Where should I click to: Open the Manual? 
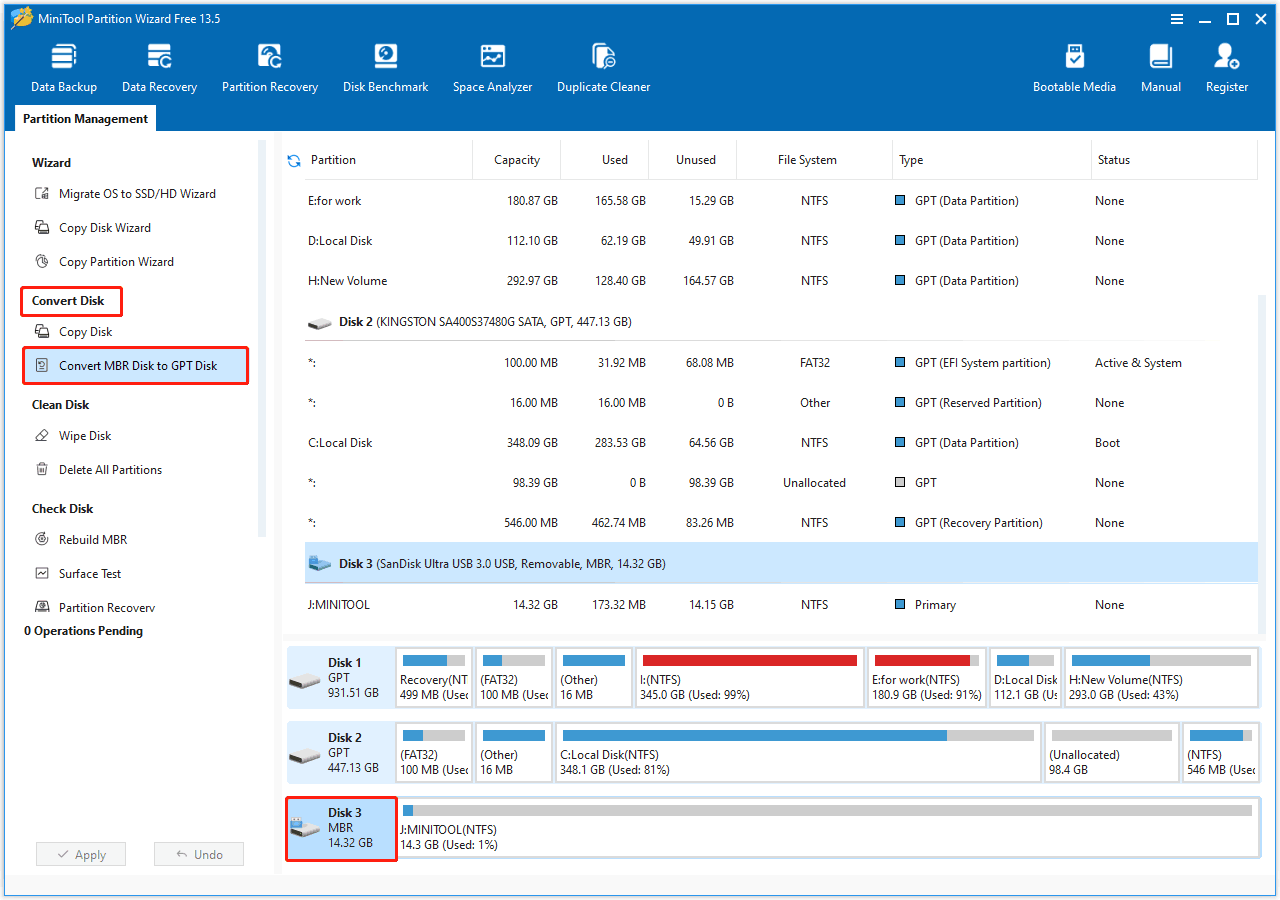[1160, 66]
